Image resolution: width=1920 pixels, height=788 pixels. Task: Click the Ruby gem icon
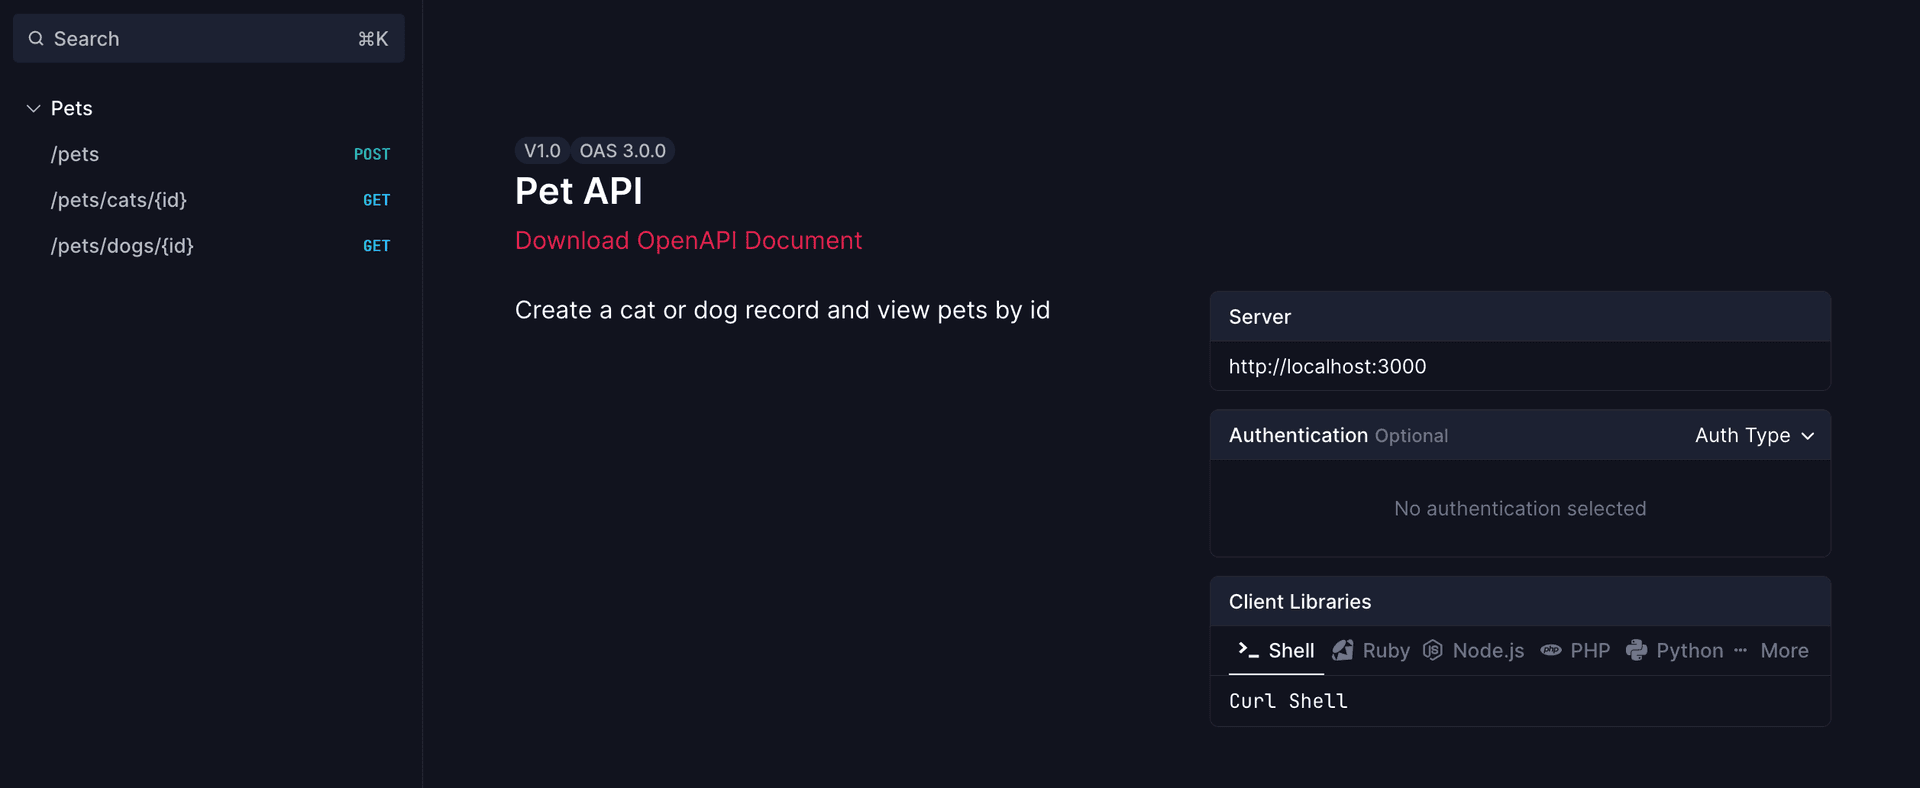1342,650
